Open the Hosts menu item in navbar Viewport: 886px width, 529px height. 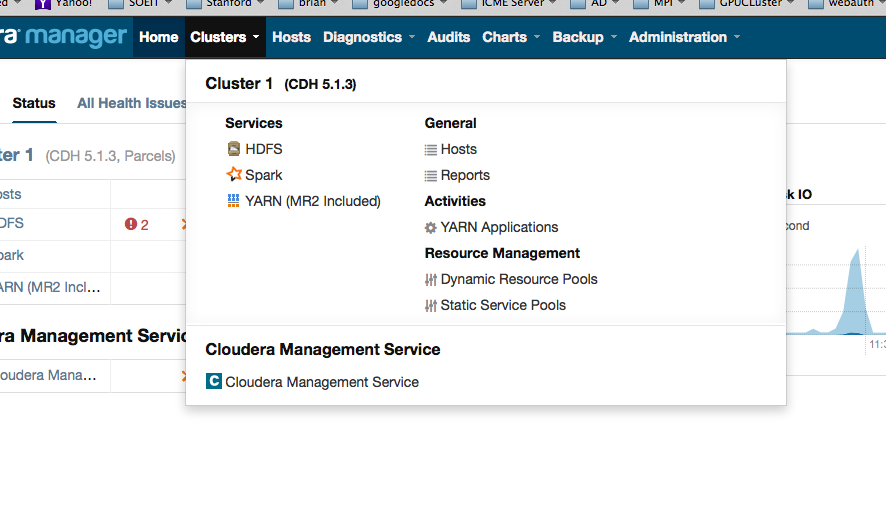(x=292, y=37)
